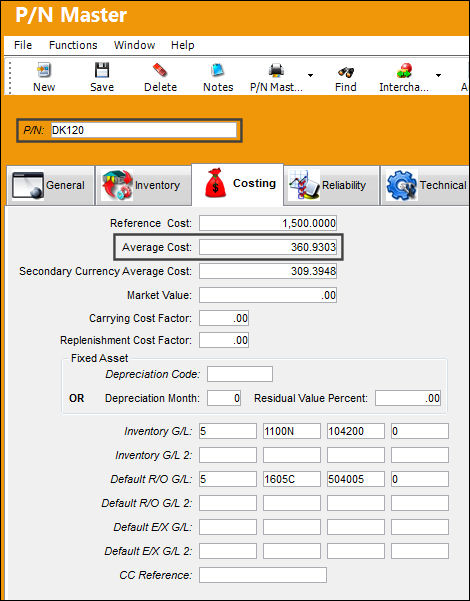Click the Default R/O G/L field containing 504005
Viewport: 470px width, 601px height.
coord(356,479)
